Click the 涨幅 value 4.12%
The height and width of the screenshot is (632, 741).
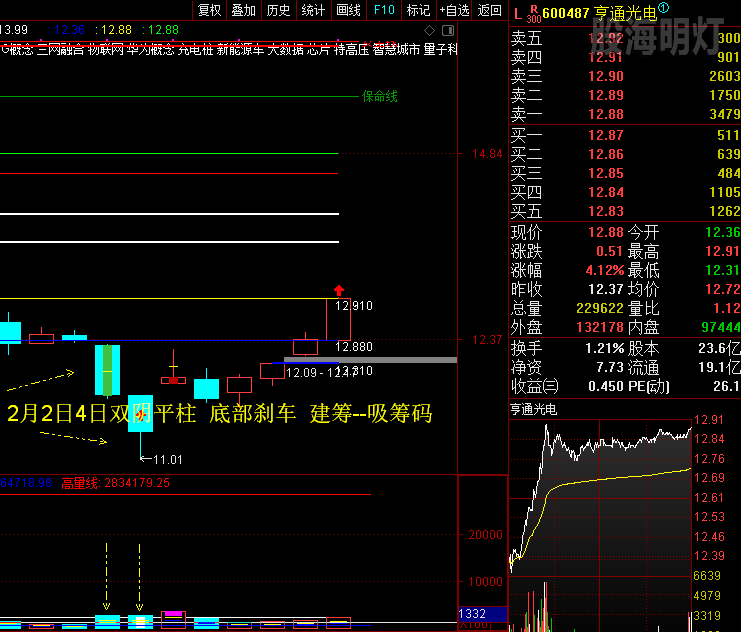[x=605, y=270]
